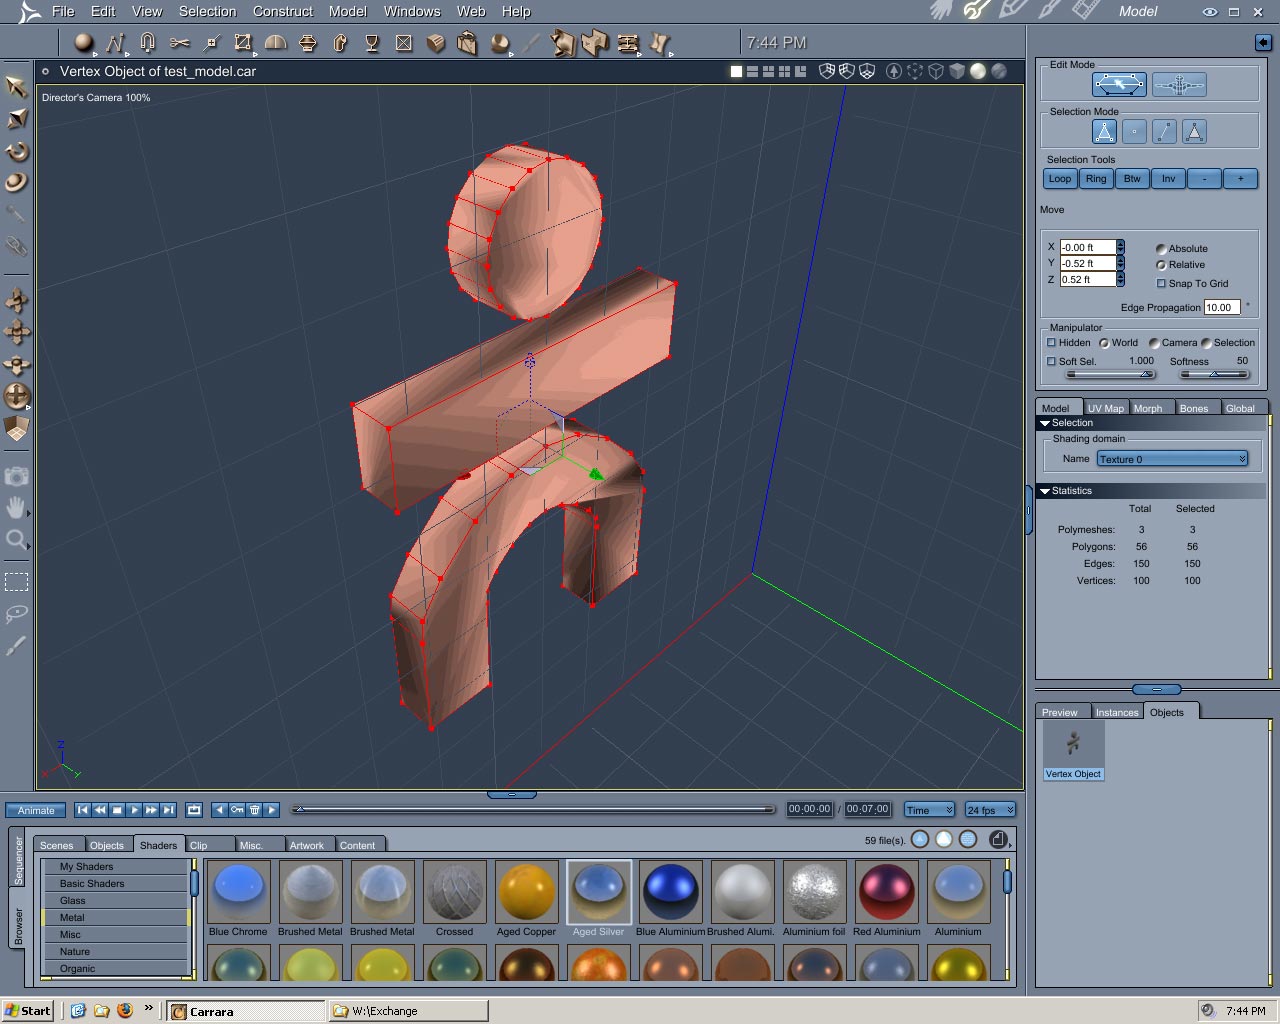The height and width of the screenshot is (1024, 1280).
Task: Select the Absolute radio button
Action: coord(1161,249)
